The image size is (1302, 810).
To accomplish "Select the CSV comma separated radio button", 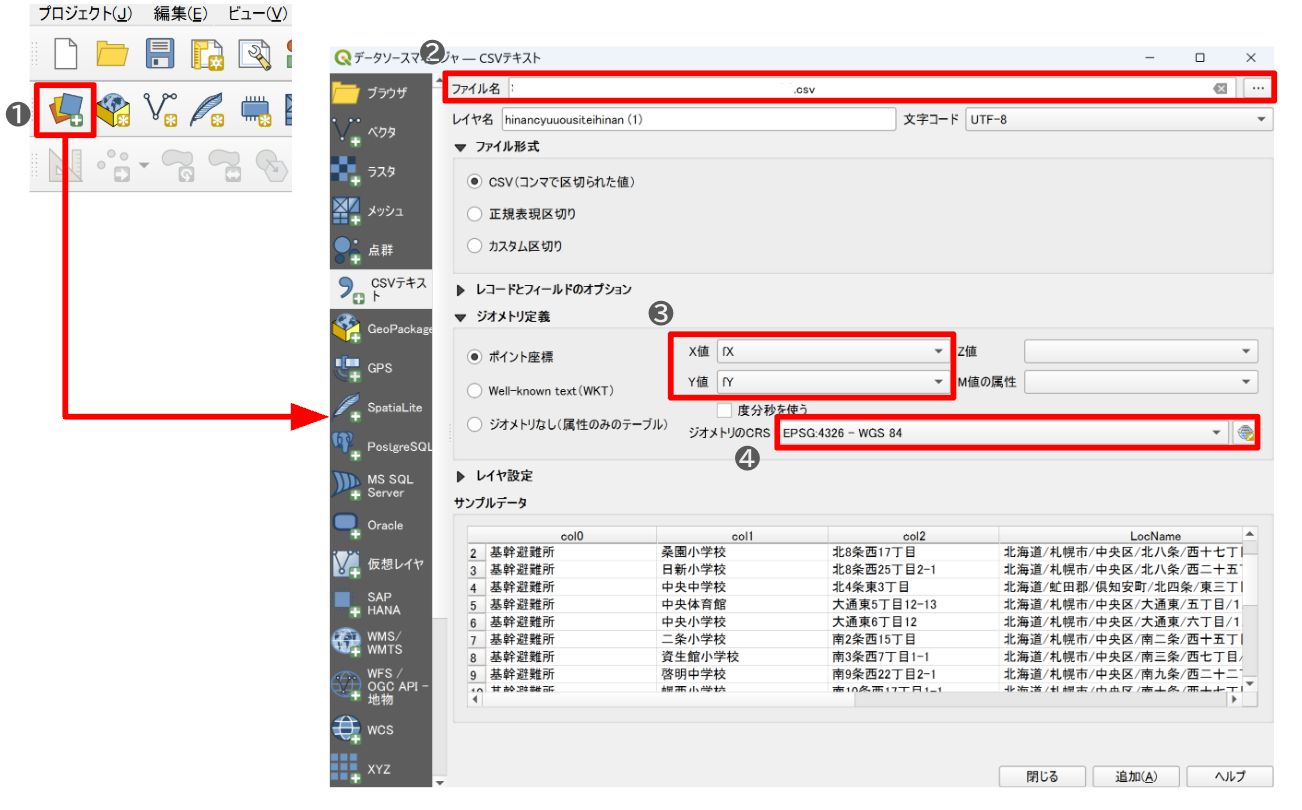I will (475, 182).
